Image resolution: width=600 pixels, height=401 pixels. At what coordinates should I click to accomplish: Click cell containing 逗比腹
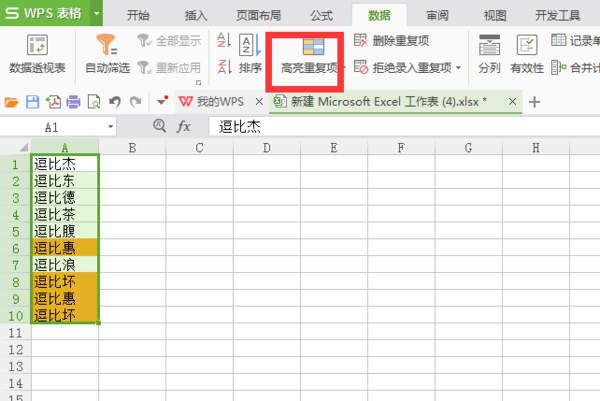[x=65, y=231]
